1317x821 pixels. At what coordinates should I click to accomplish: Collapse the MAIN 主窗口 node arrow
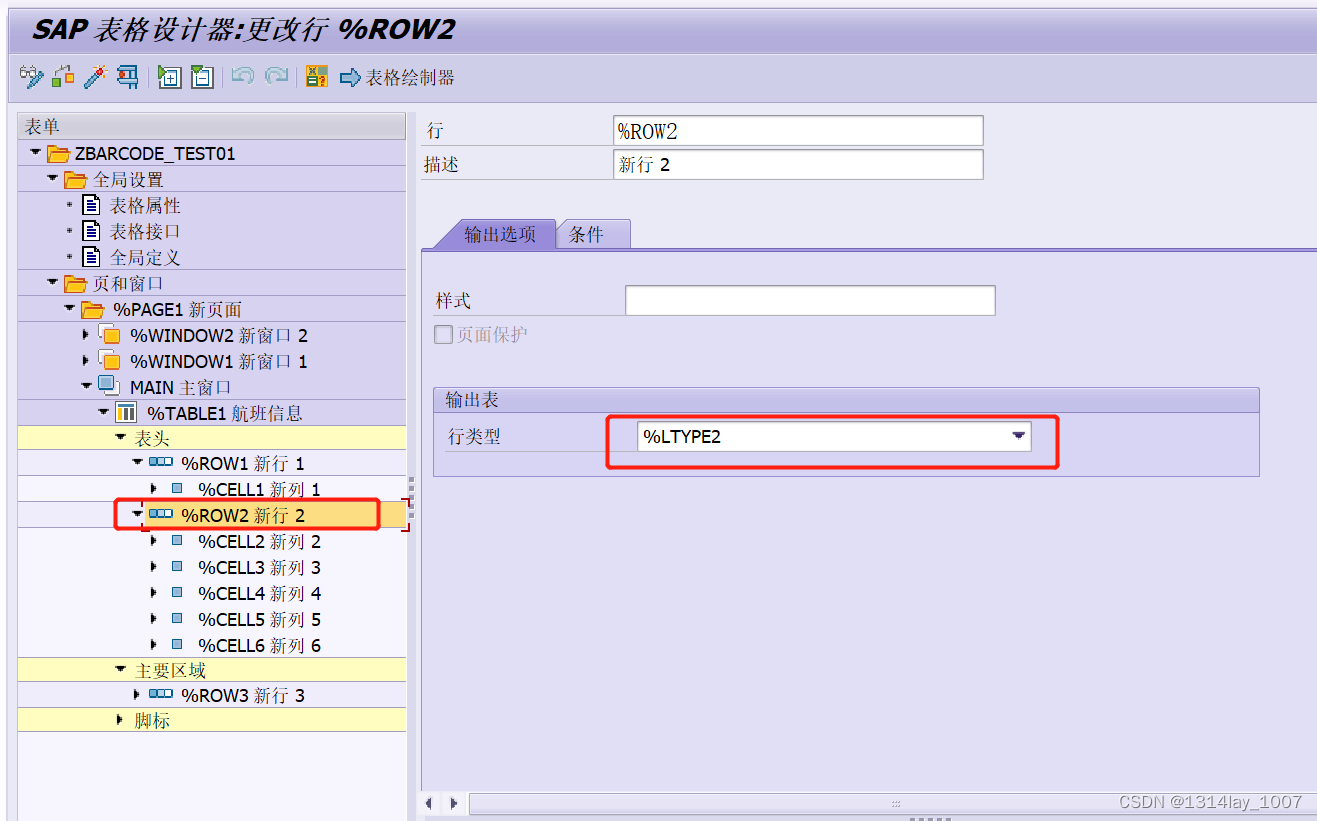pyautogui.click(x=87, y=385)
